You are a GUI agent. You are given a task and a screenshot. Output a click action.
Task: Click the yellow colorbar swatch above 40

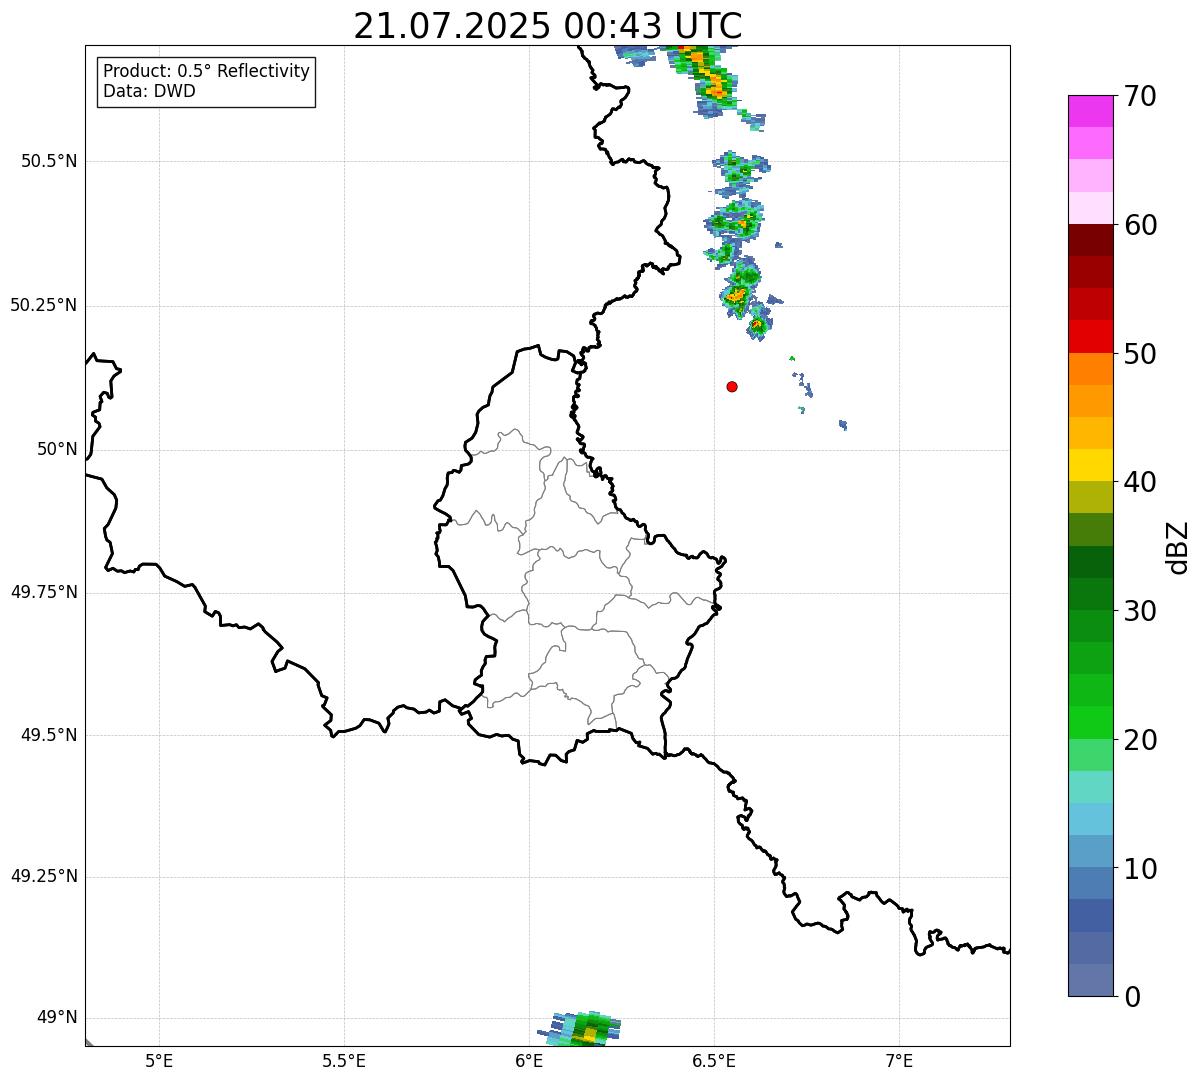(1090, 465)
